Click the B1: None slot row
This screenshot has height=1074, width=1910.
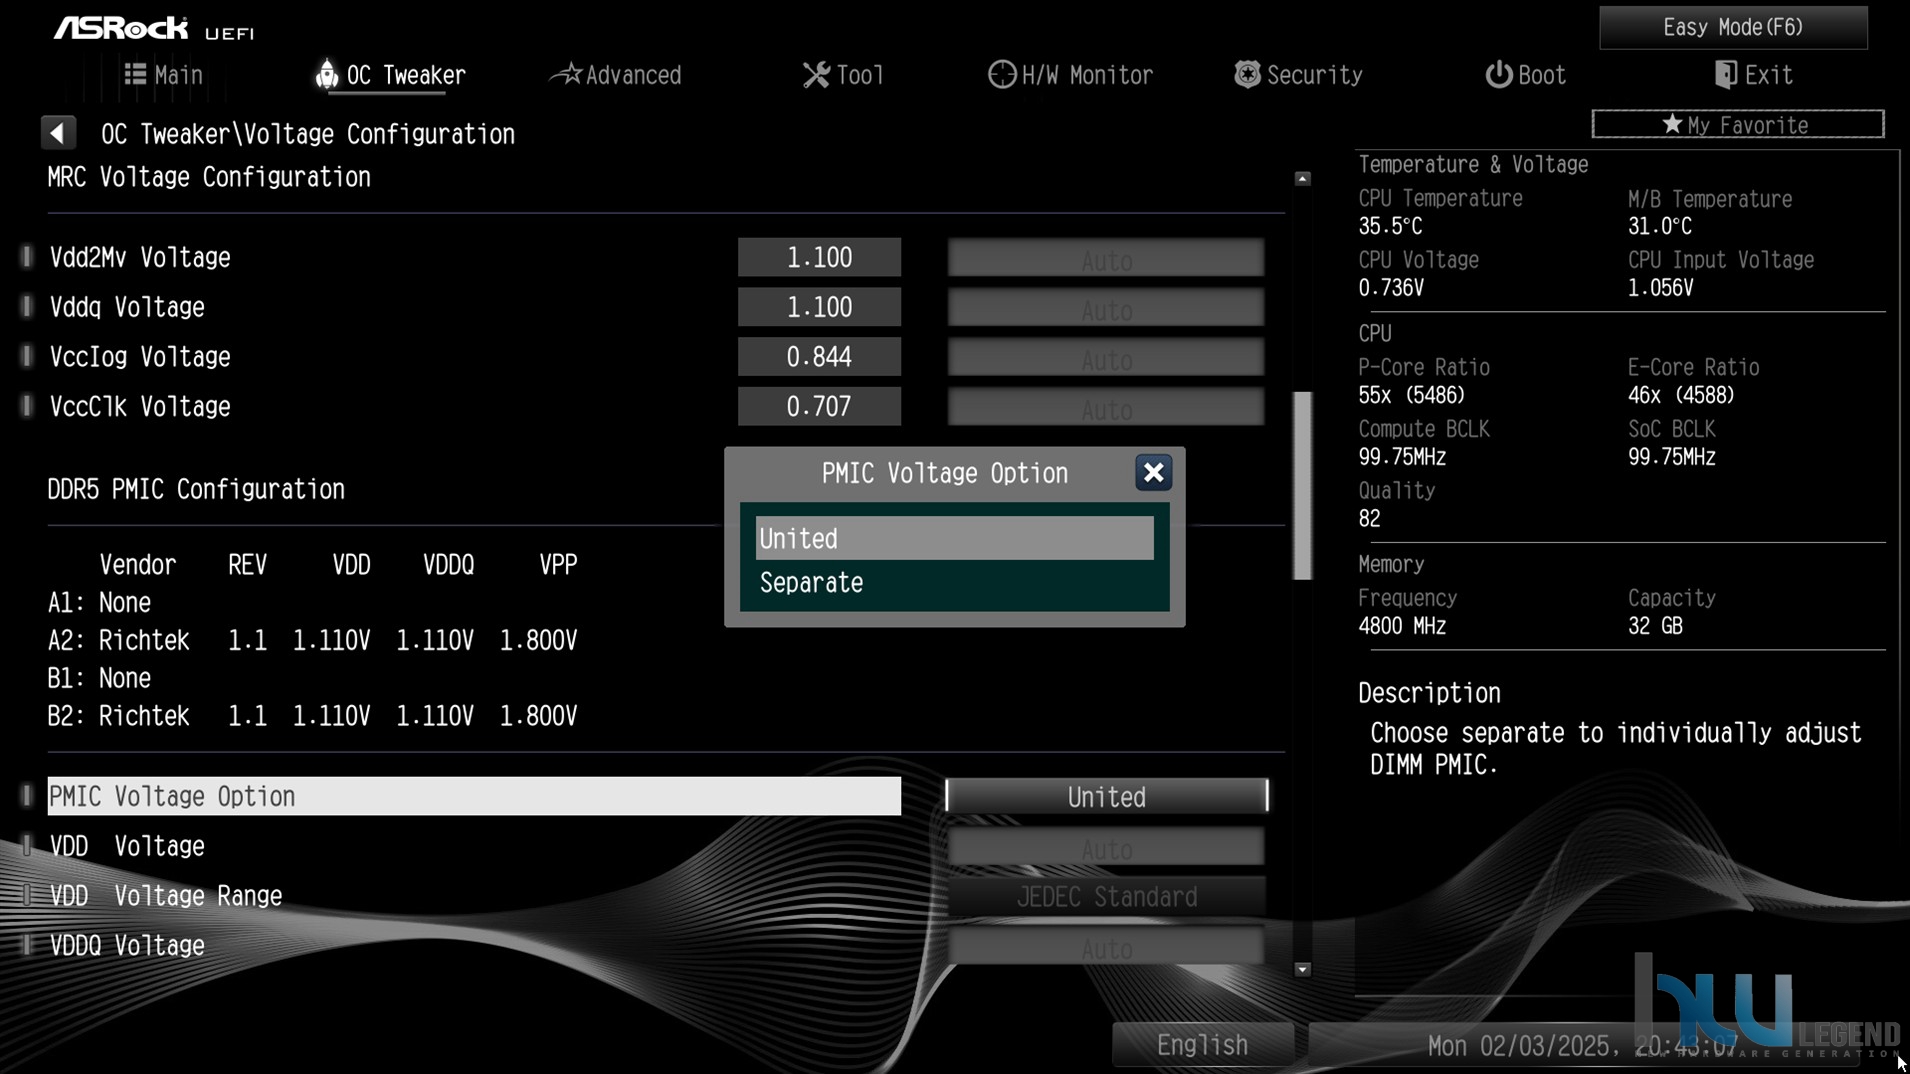[99, 678]
